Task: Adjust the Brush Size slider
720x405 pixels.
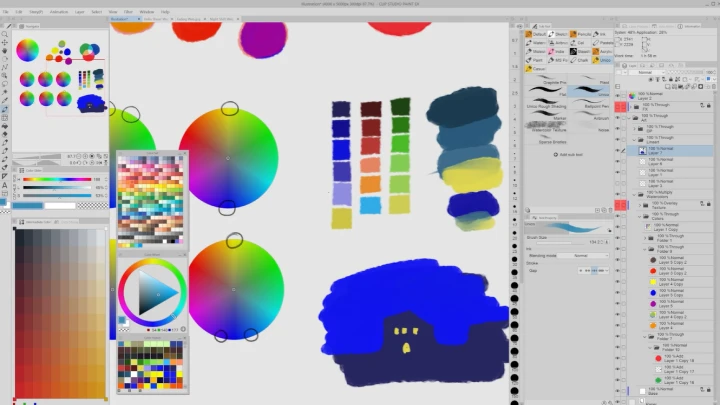Action: pyautogui.click(x=561, y=242)
